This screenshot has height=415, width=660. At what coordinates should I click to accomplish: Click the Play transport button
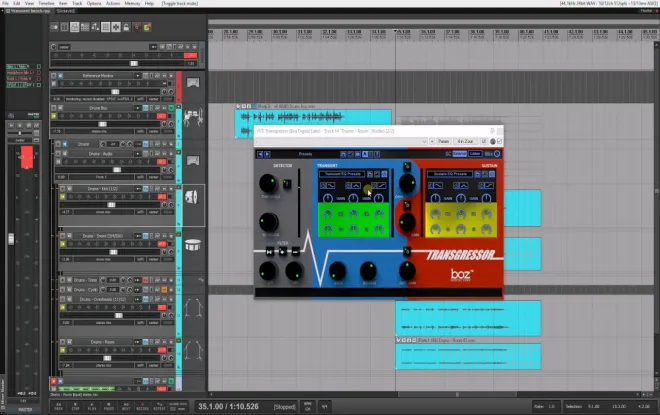click(92, 406)
